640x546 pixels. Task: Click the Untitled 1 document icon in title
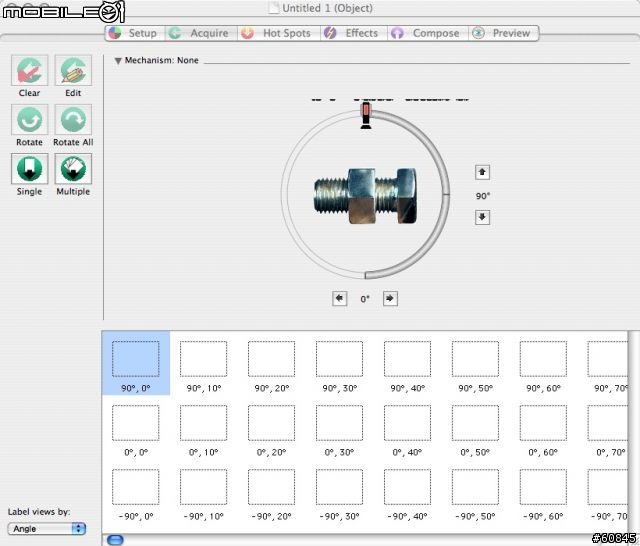click(274, 8)
